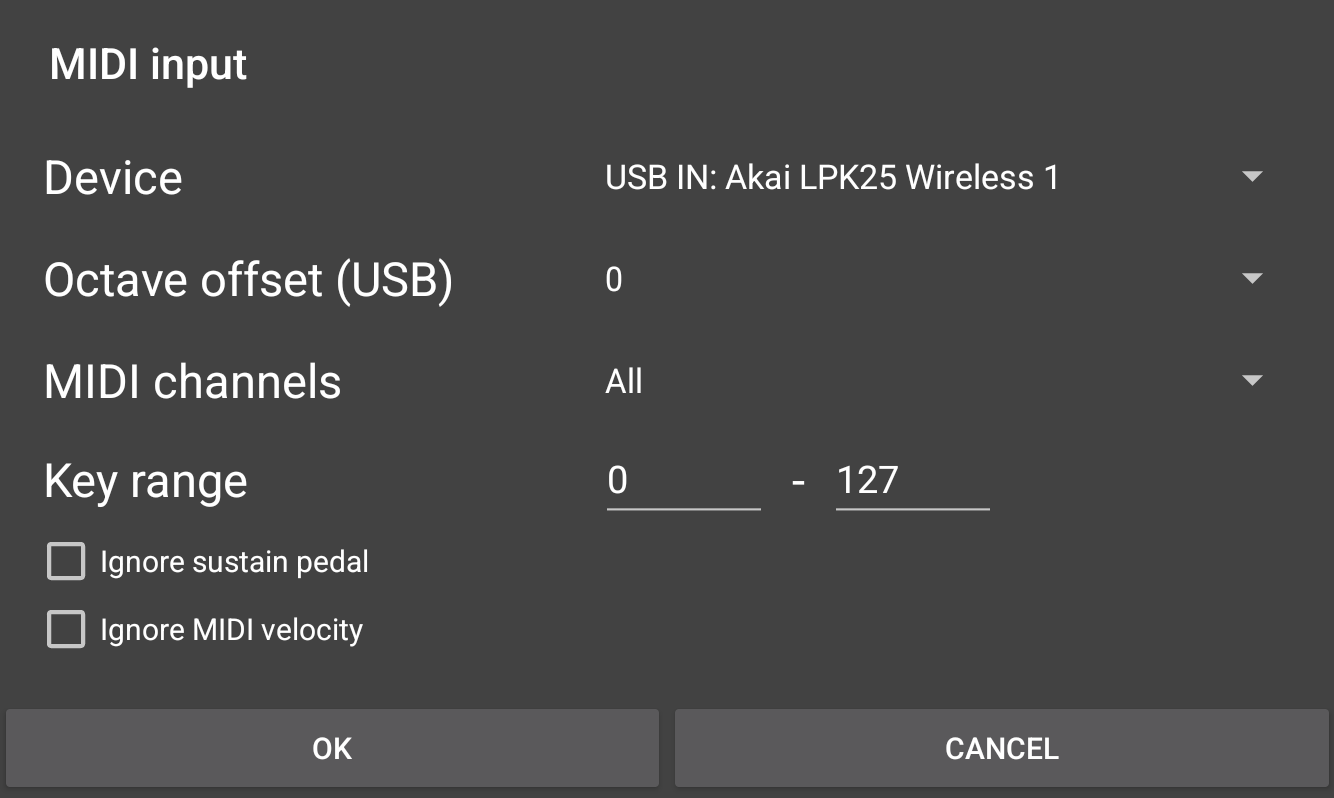Select the Akai LPK25 Wireless device text

pos(831,178)
